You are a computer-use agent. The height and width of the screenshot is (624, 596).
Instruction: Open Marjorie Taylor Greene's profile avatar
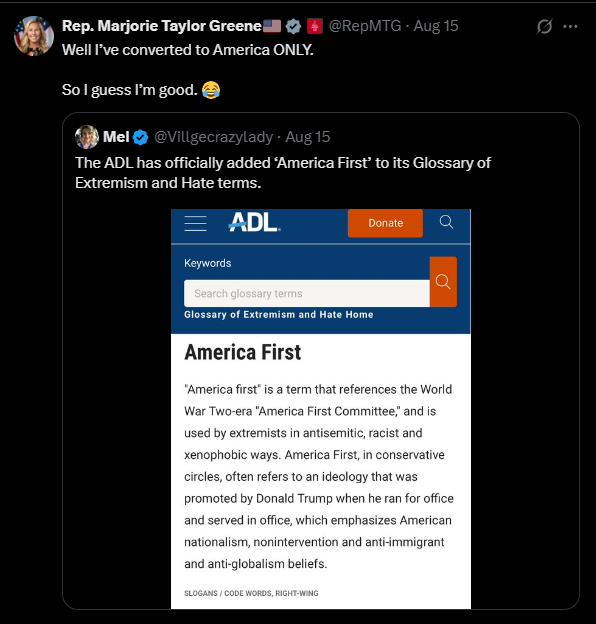tap(34, 36)
